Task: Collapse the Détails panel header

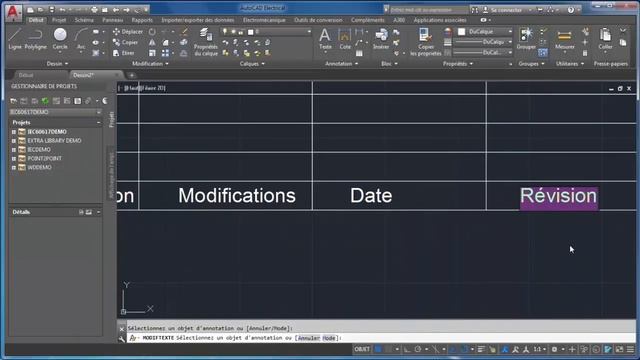Action: [x=98, y=212]
